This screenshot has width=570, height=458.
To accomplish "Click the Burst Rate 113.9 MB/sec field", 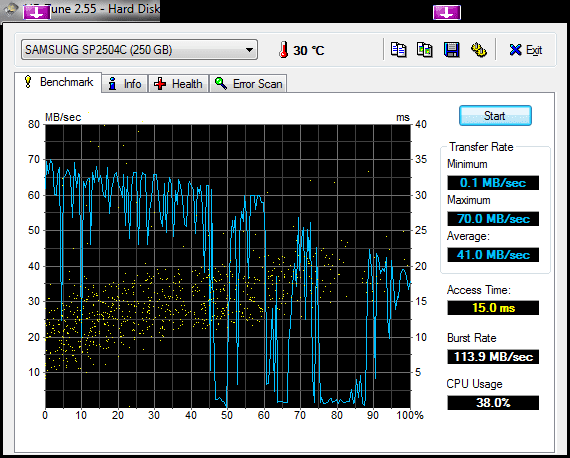I will (x=493, y=357).
